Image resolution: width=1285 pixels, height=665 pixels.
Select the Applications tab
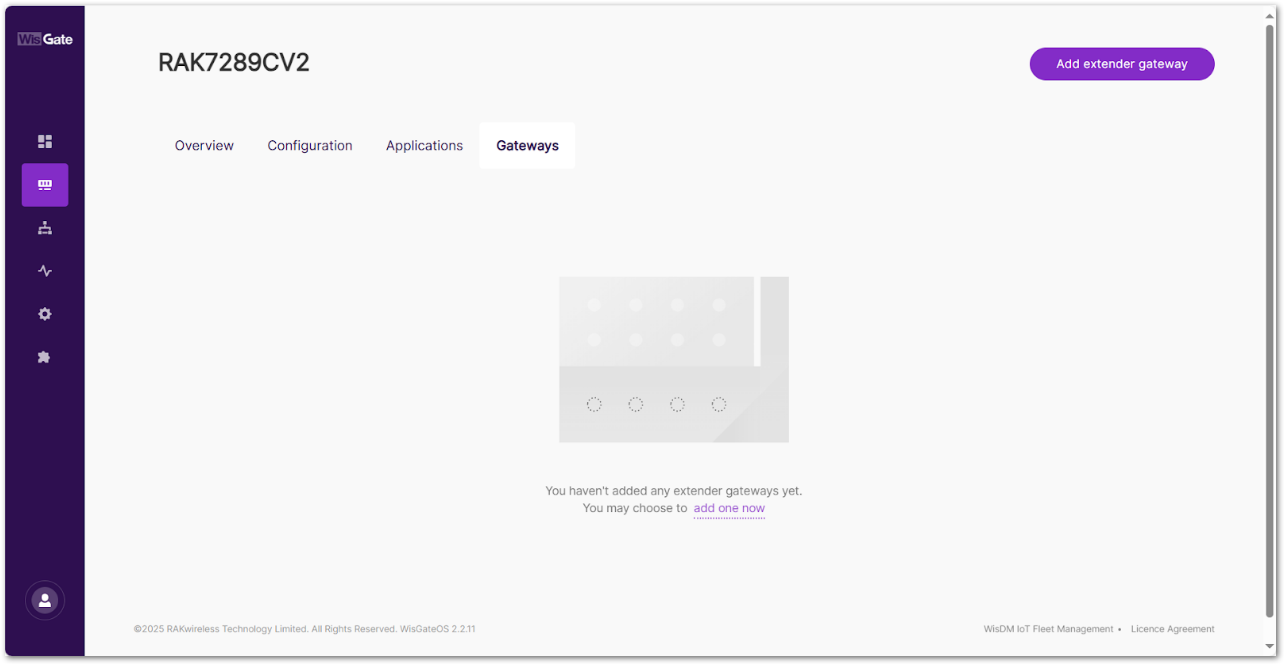point(424,145)
